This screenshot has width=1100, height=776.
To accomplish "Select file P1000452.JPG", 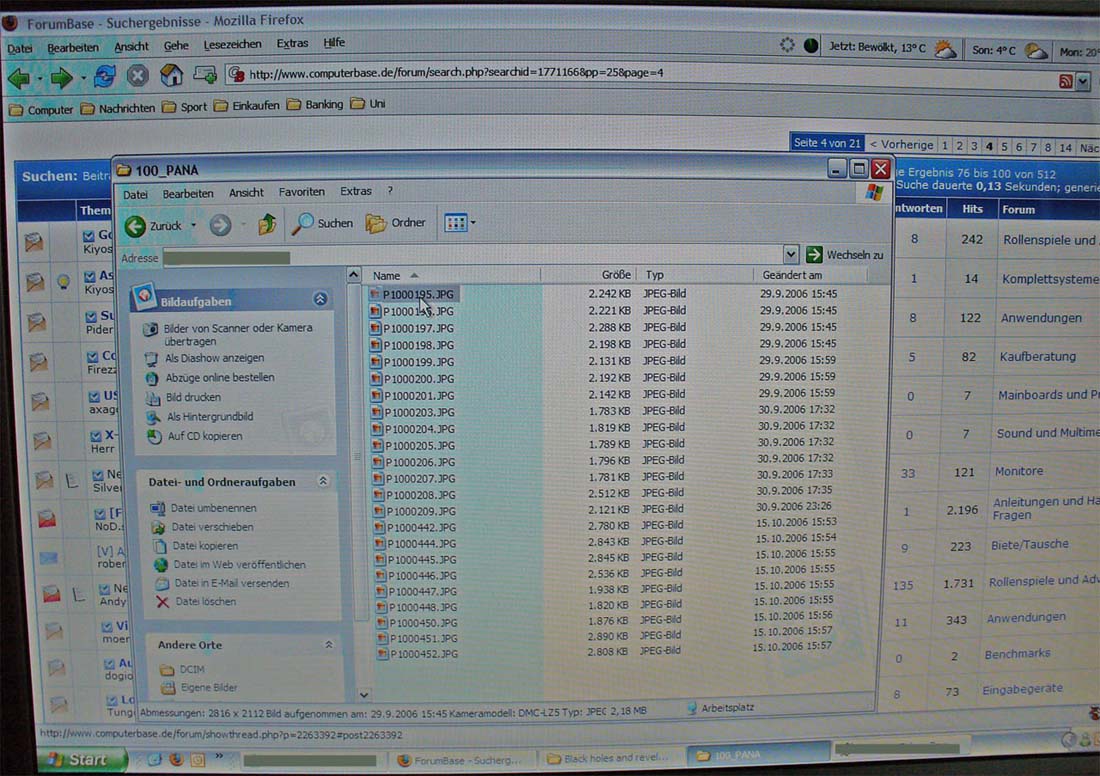I will click(418, 654).
